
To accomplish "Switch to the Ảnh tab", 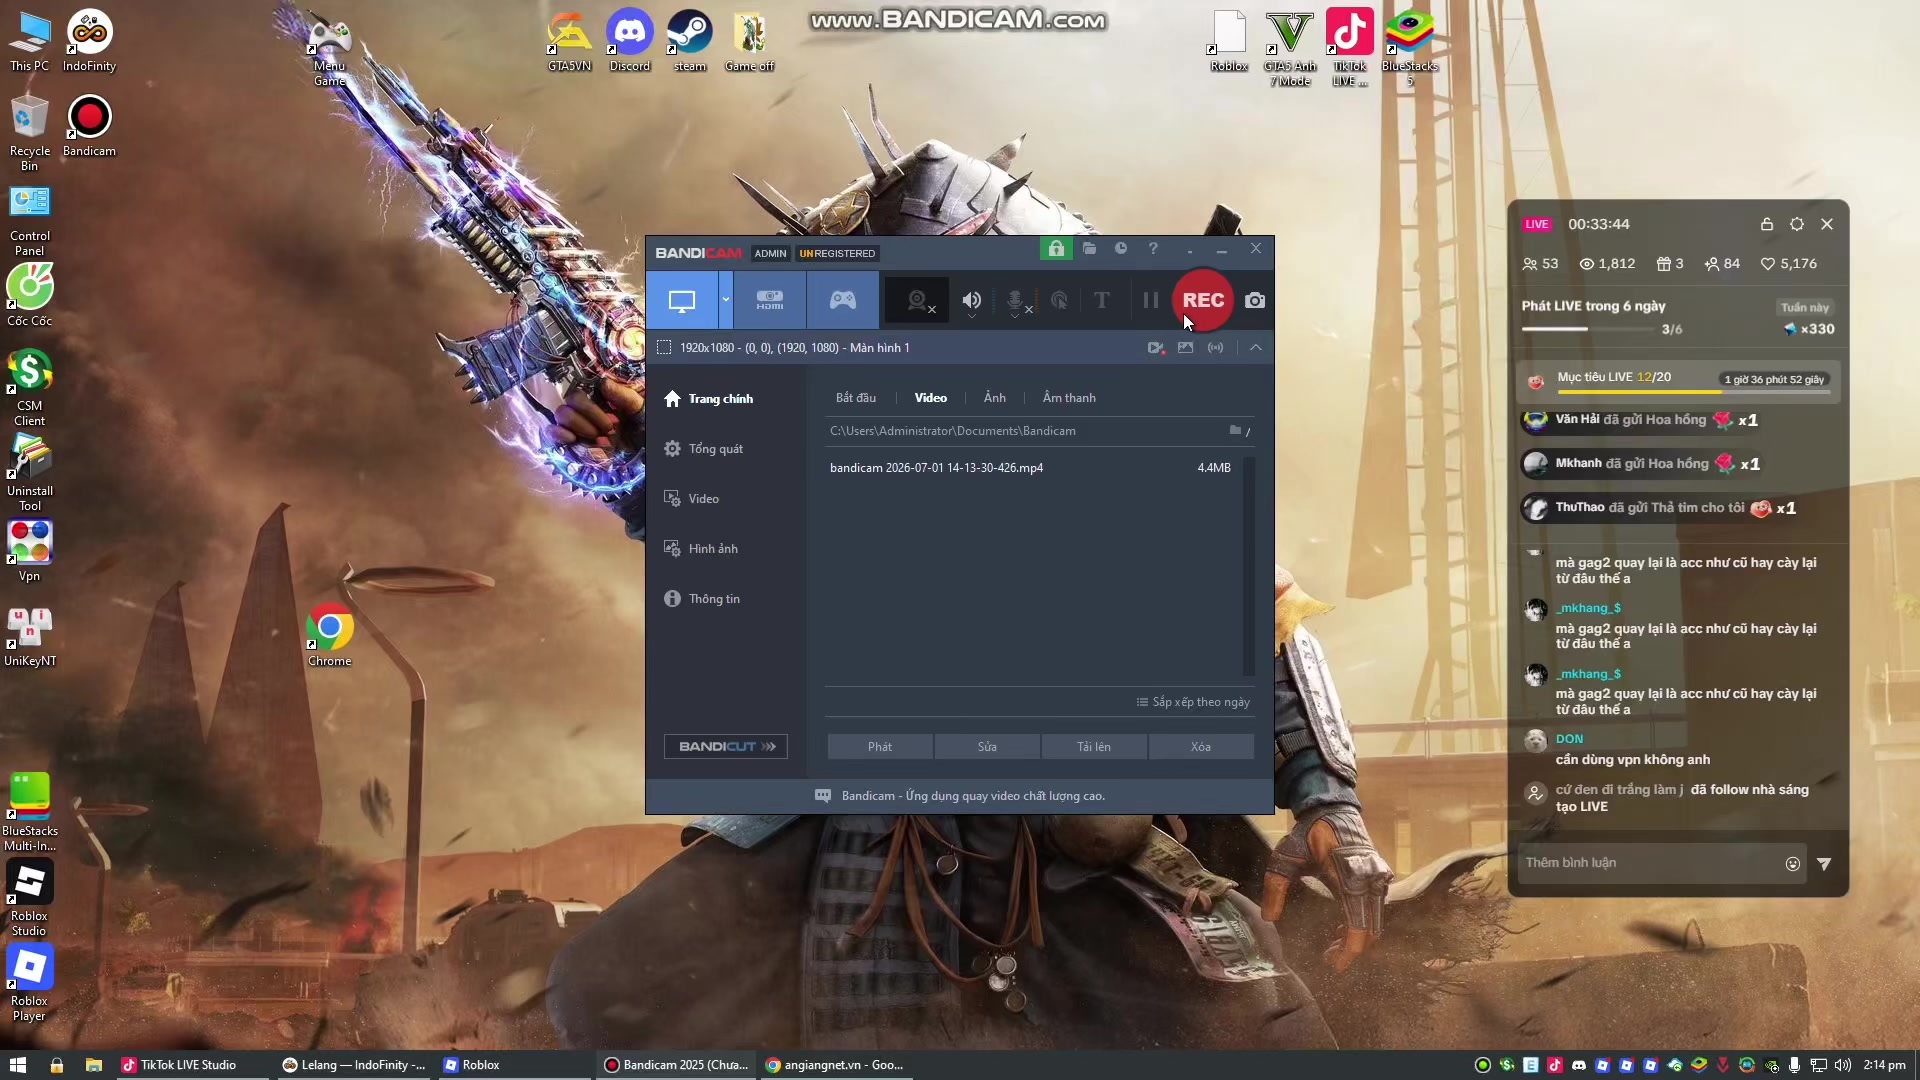I will click(995, 398).
